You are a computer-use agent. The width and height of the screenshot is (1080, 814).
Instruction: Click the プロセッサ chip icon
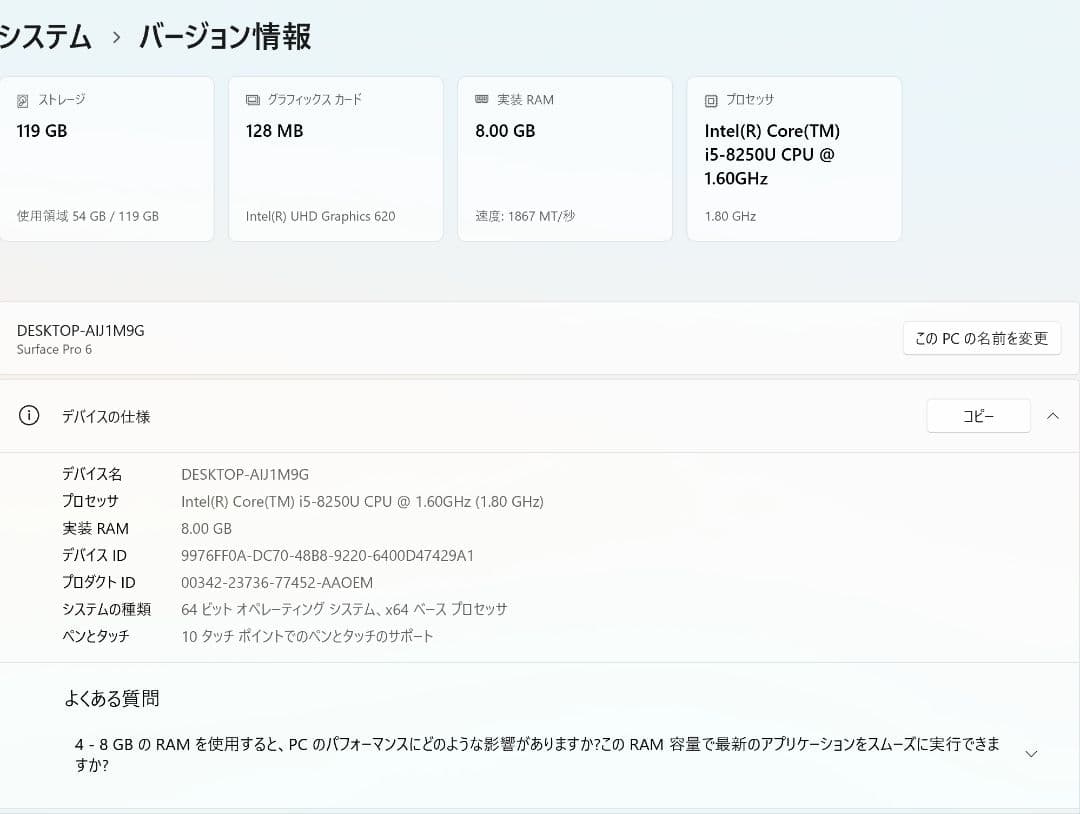tap(710, 98)
